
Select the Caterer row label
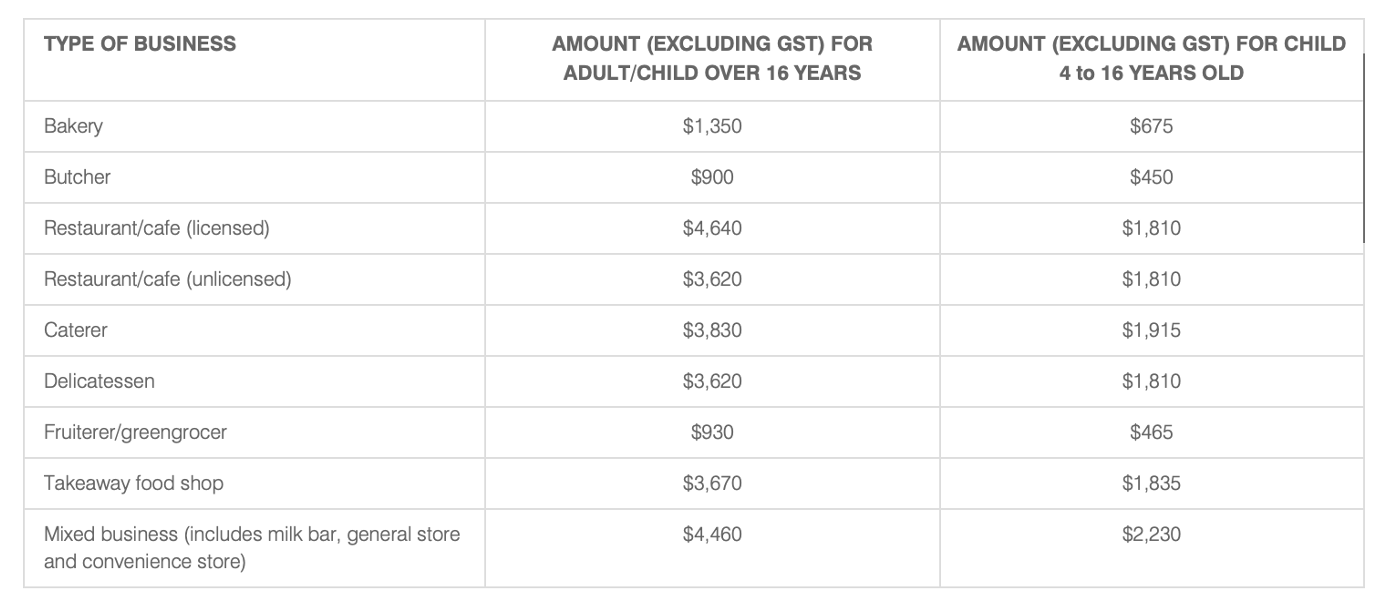pos(75,330)
